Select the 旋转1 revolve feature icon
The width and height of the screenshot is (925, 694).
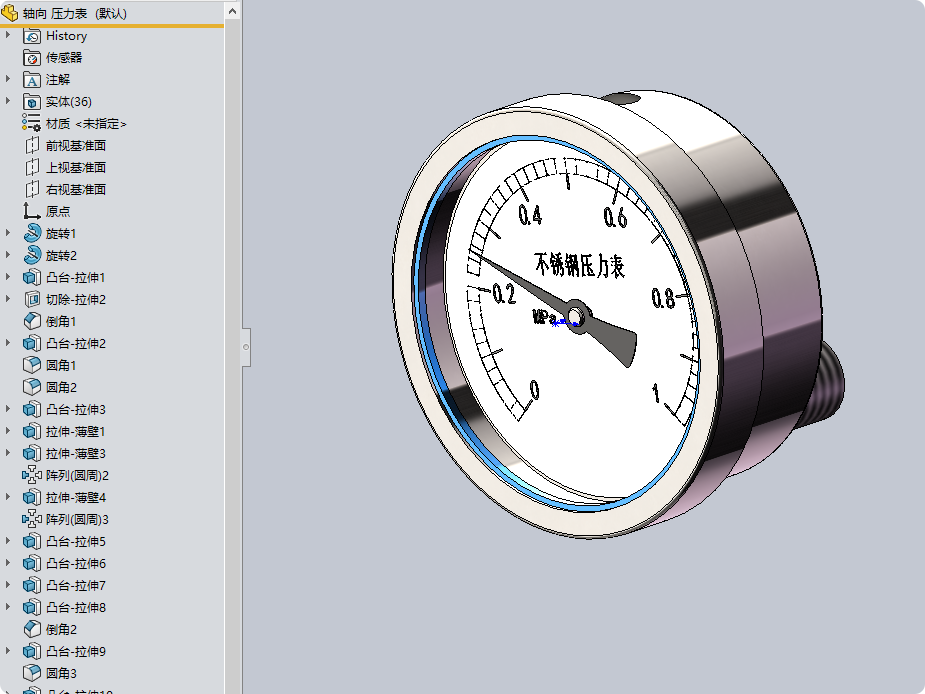32,234
